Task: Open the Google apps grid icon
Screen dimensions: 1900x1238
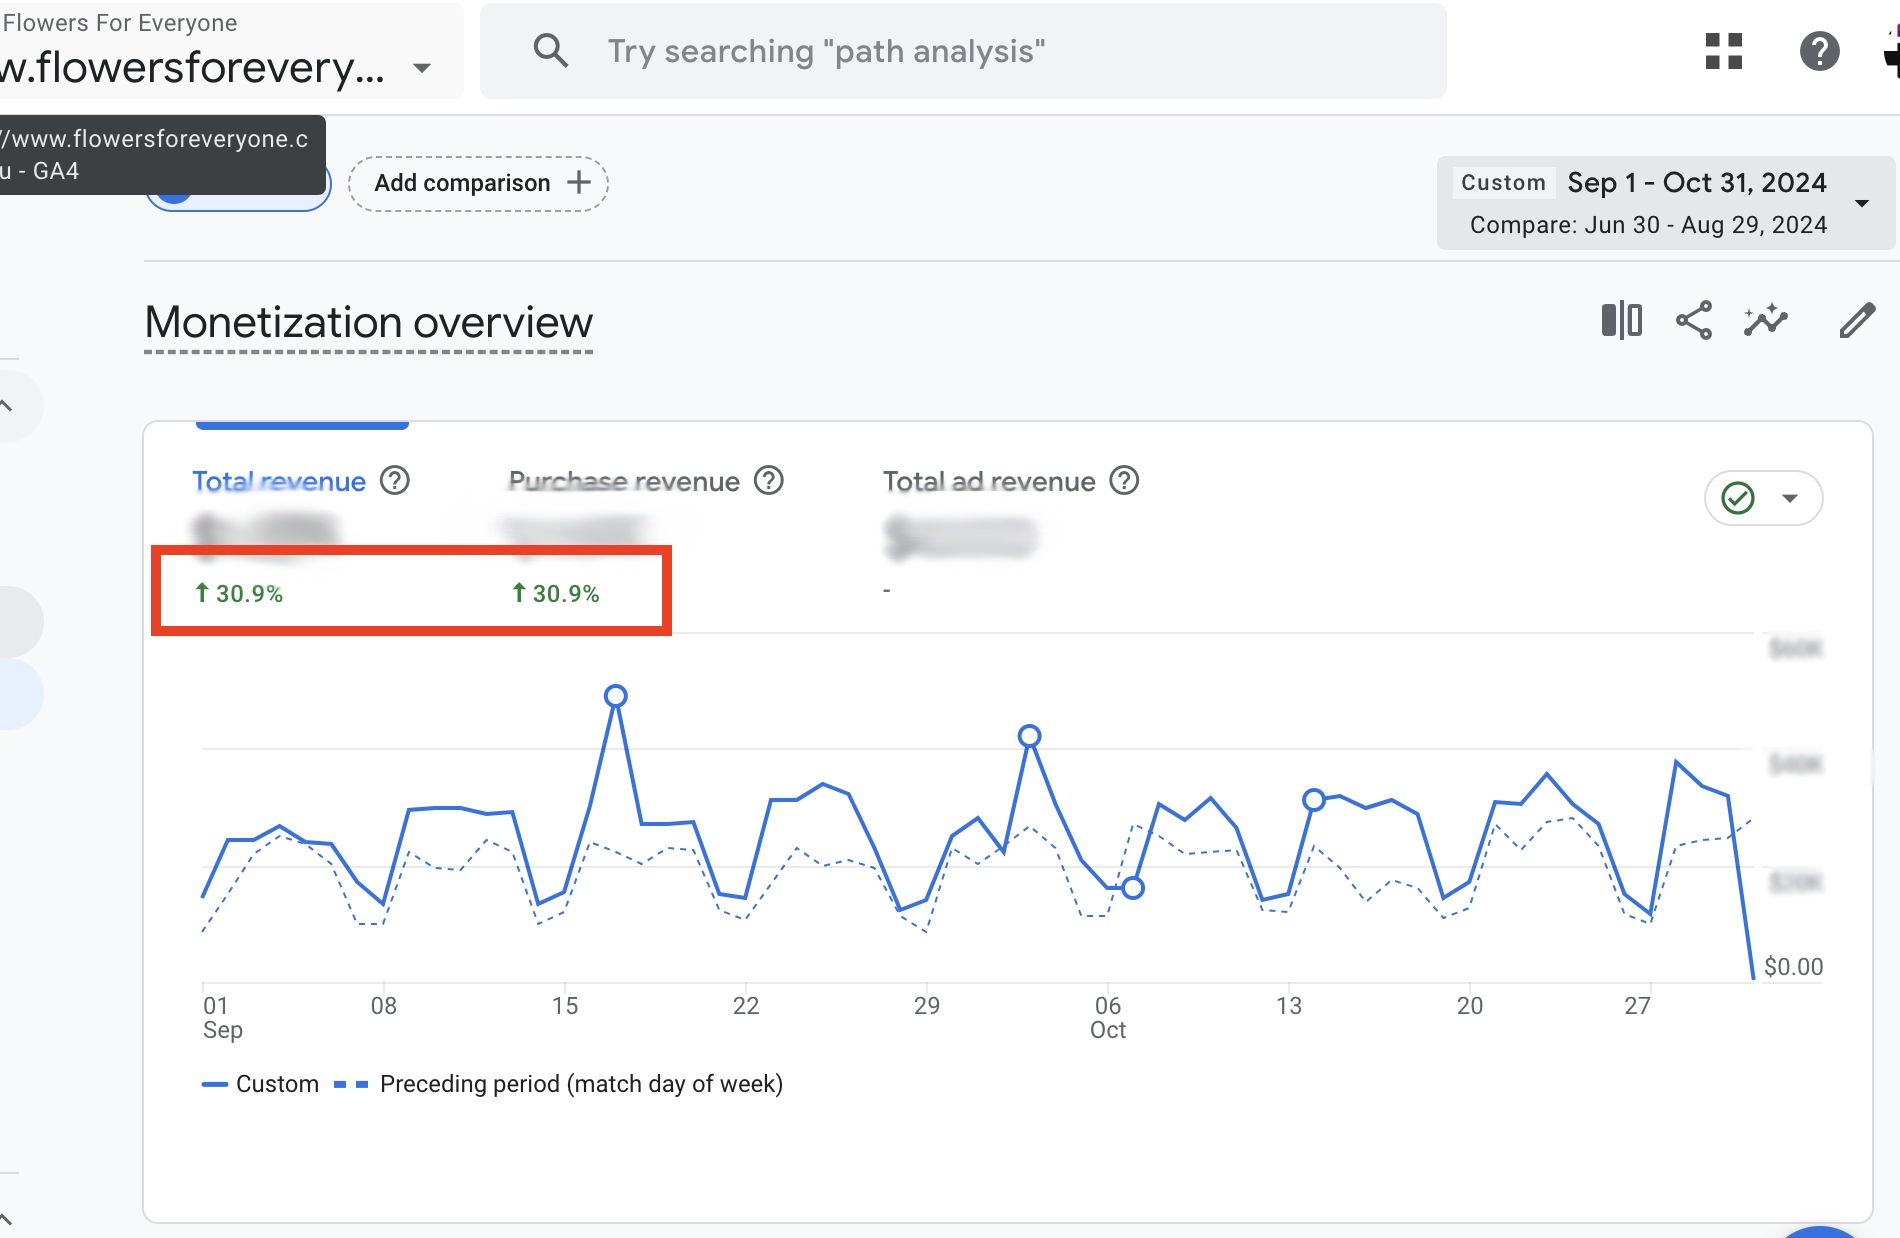Action: (1723, 51)
